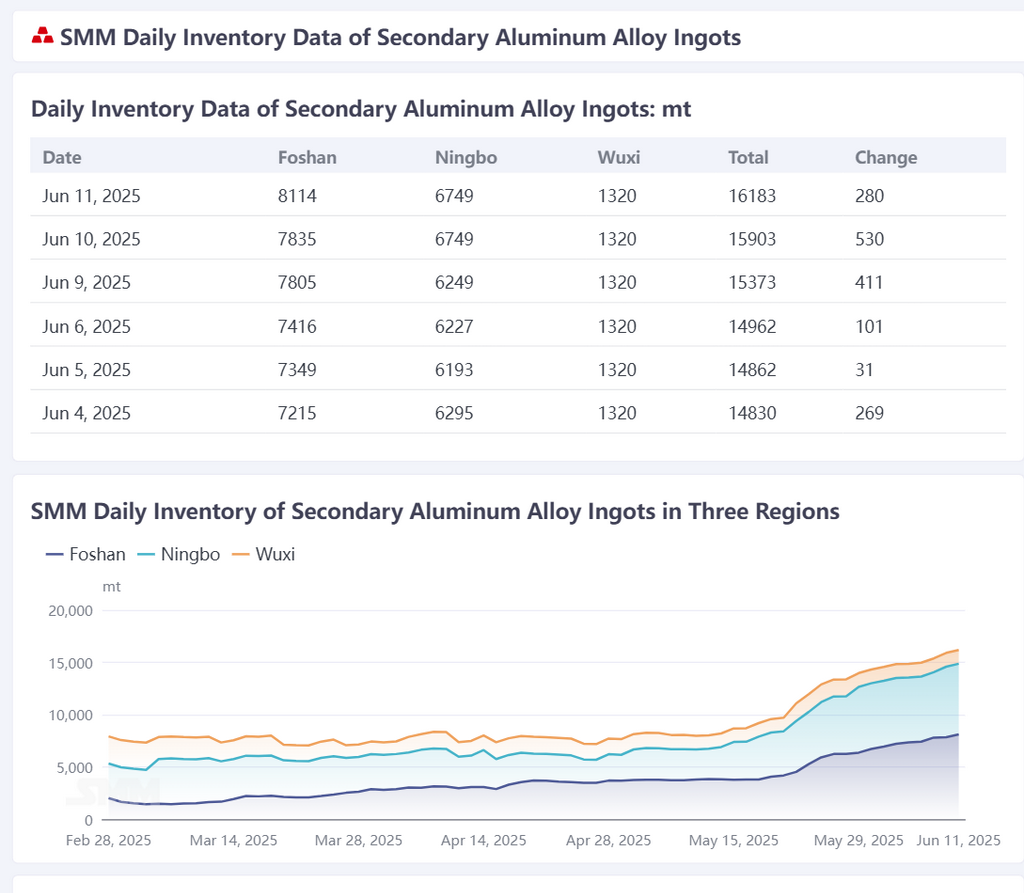Click Foshan value 7835
1024x893 pixels.
pos(297,239)
